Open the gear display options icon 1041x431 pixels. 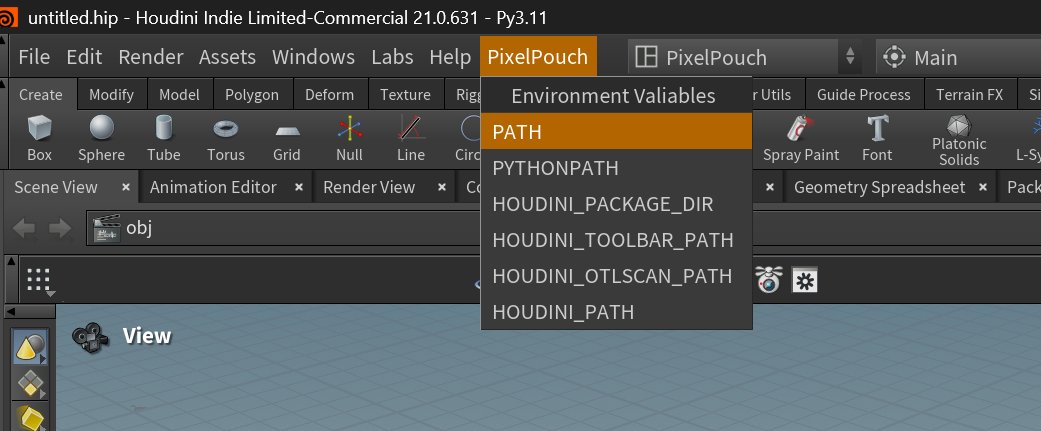[805, 282]
